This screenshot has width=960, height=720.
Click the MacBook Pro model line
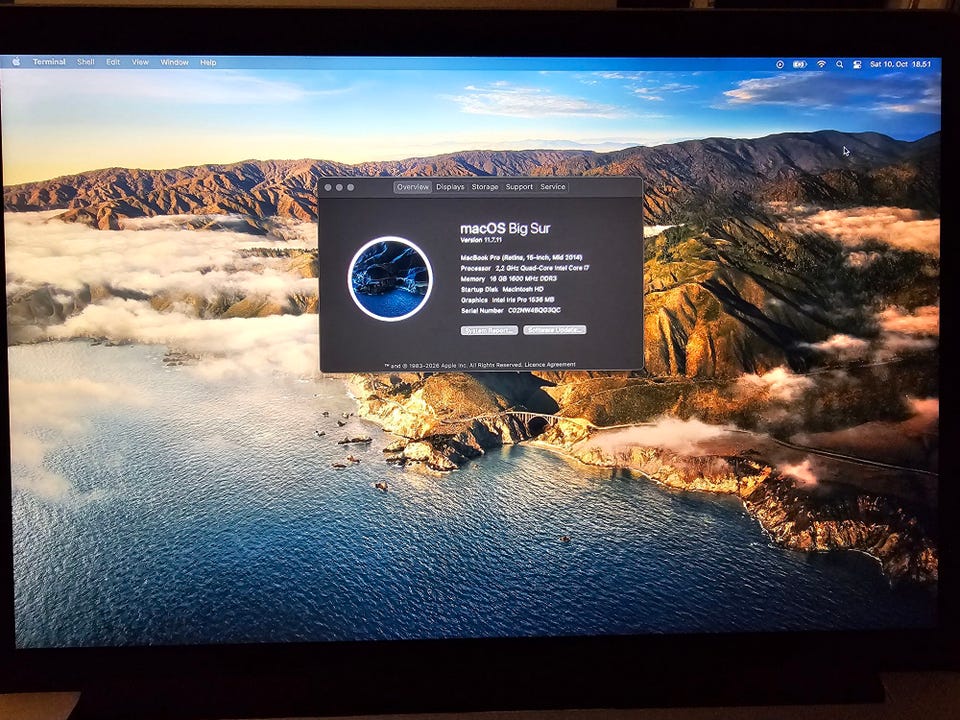pos(521,258)
